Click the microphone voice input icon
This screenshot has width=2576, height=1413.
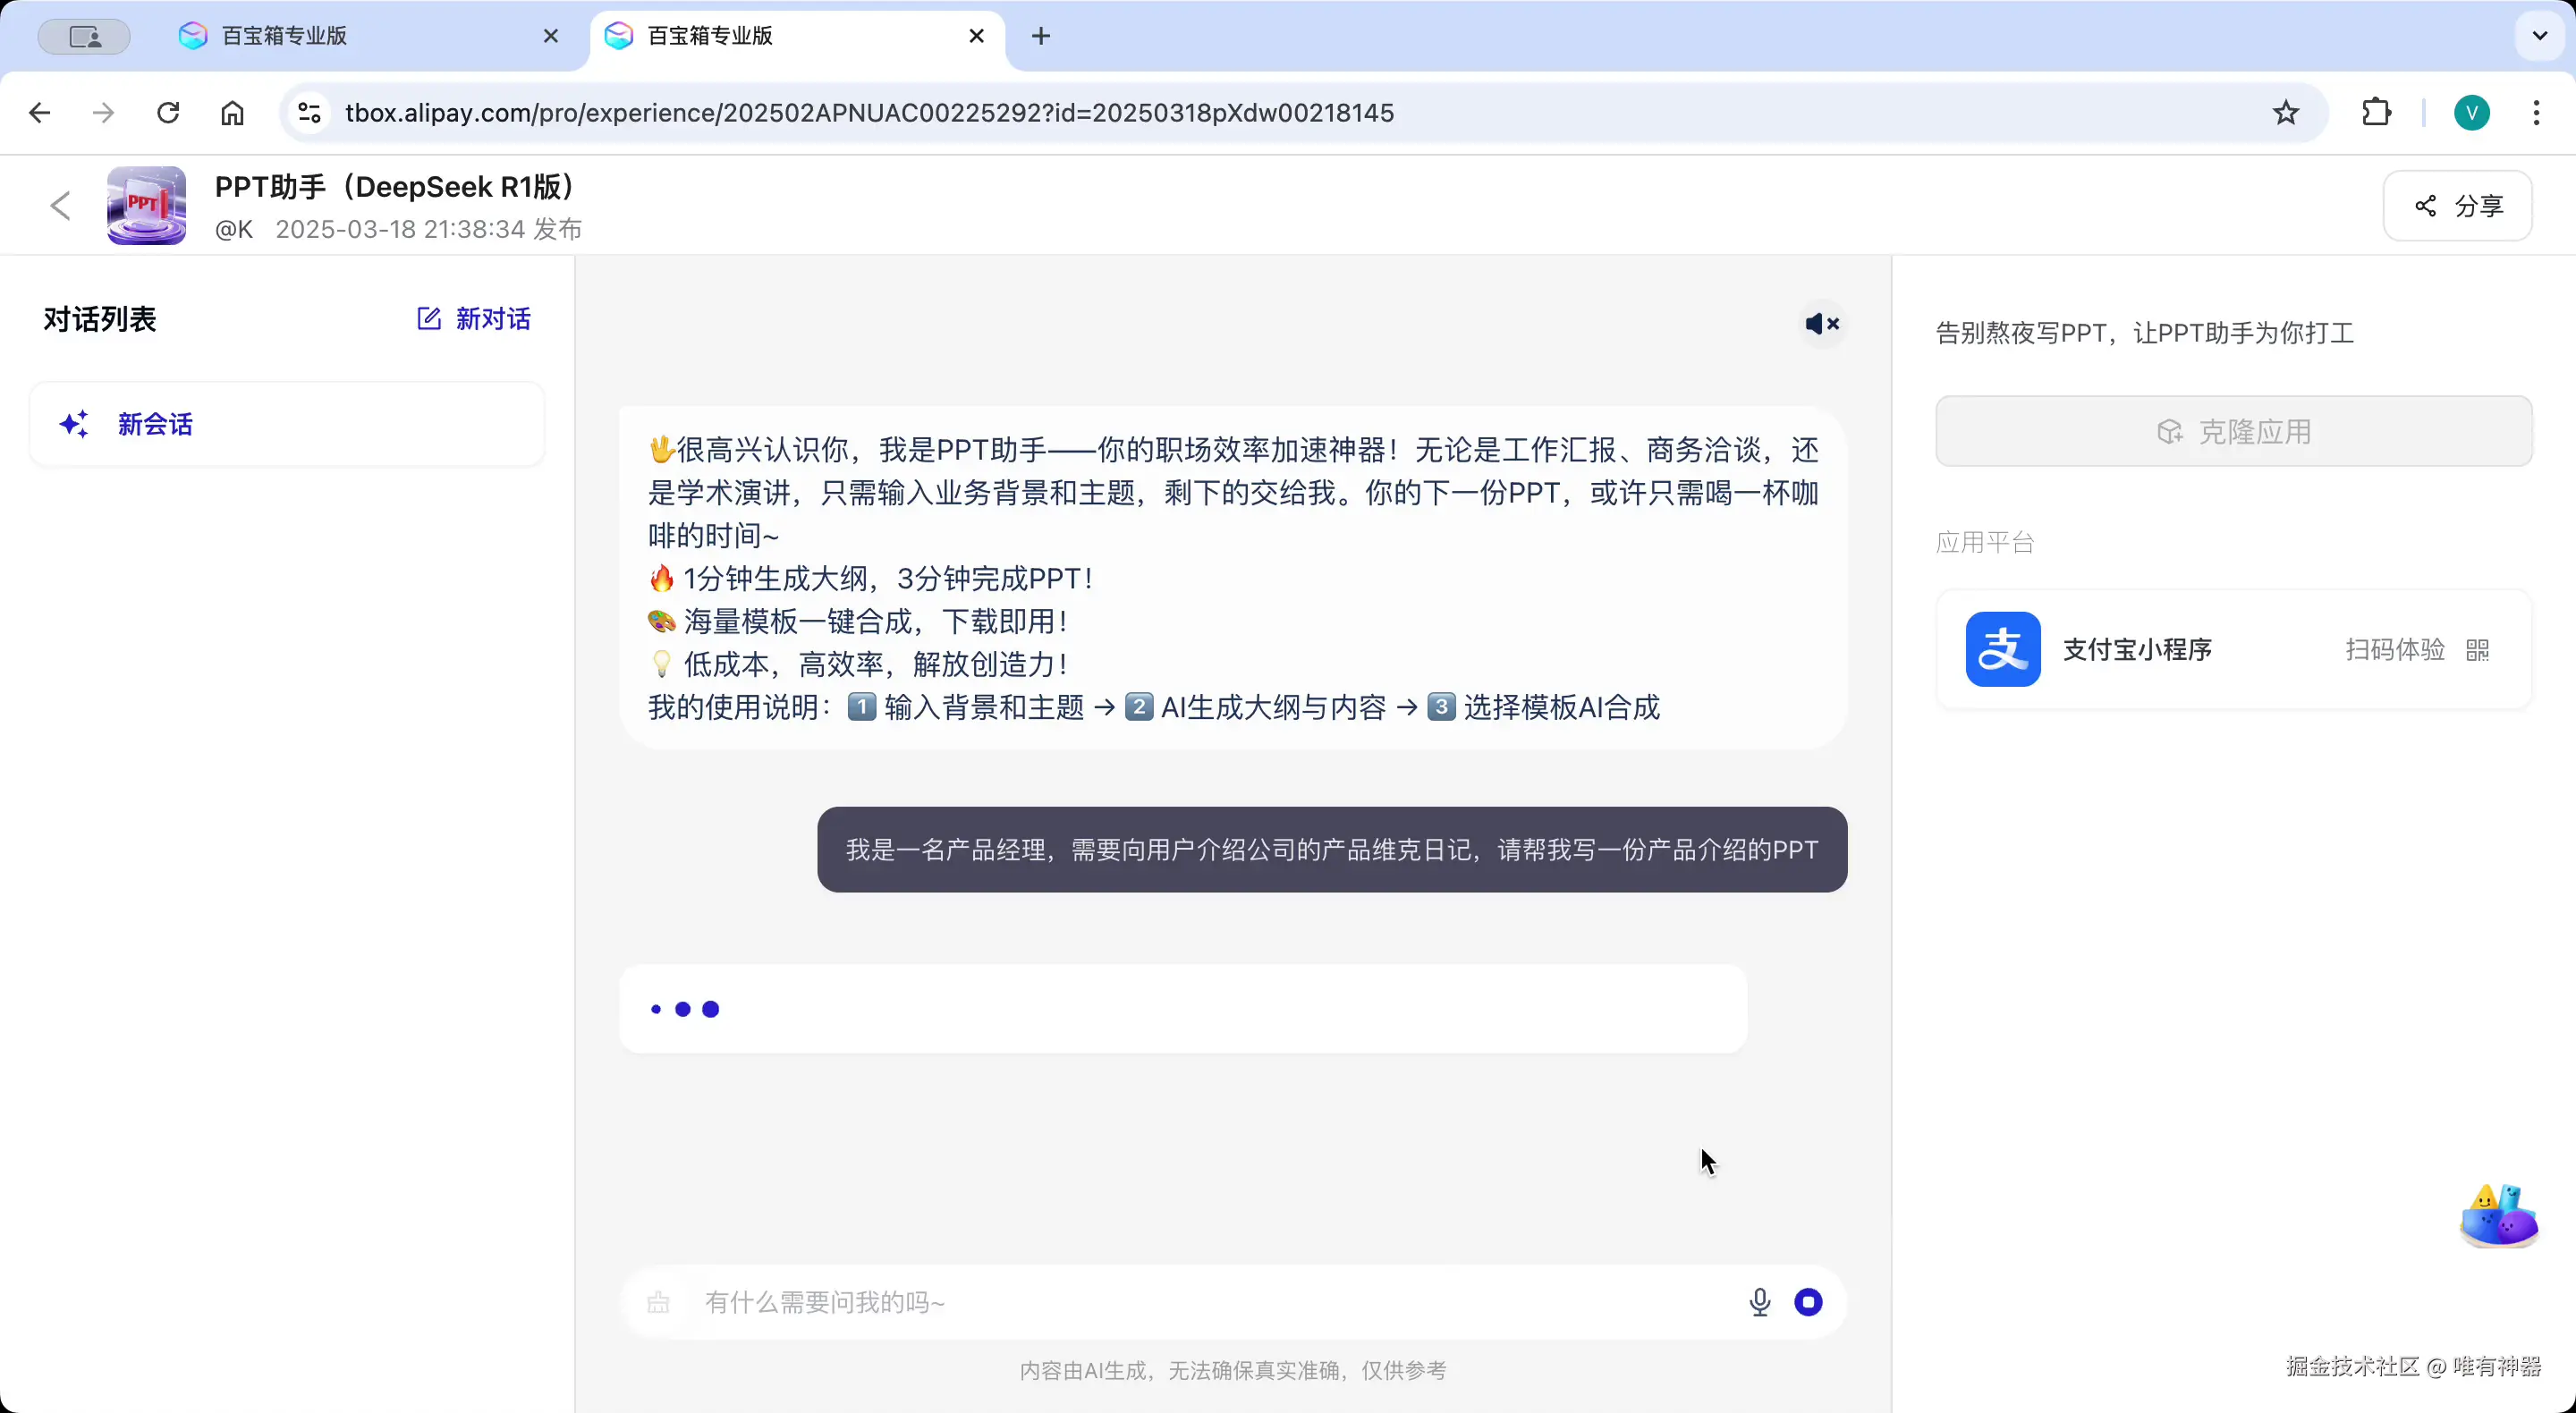click(x=1760, y=1302)
